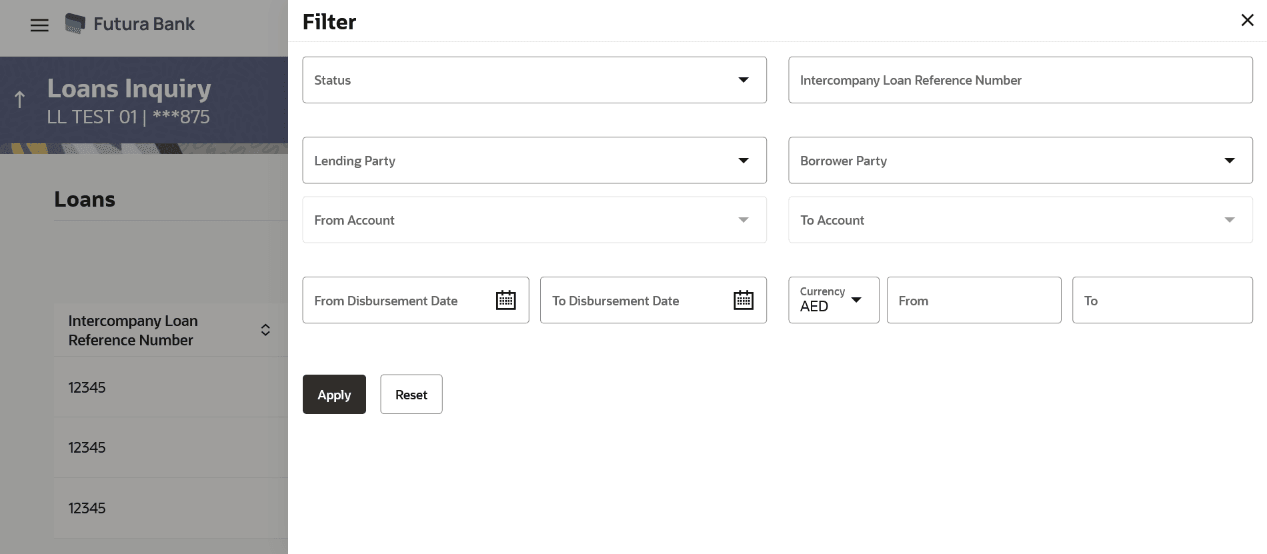Open the hamburger navigation menu
Viewport: 1267px width, 554px height.
tap(39, 25)
